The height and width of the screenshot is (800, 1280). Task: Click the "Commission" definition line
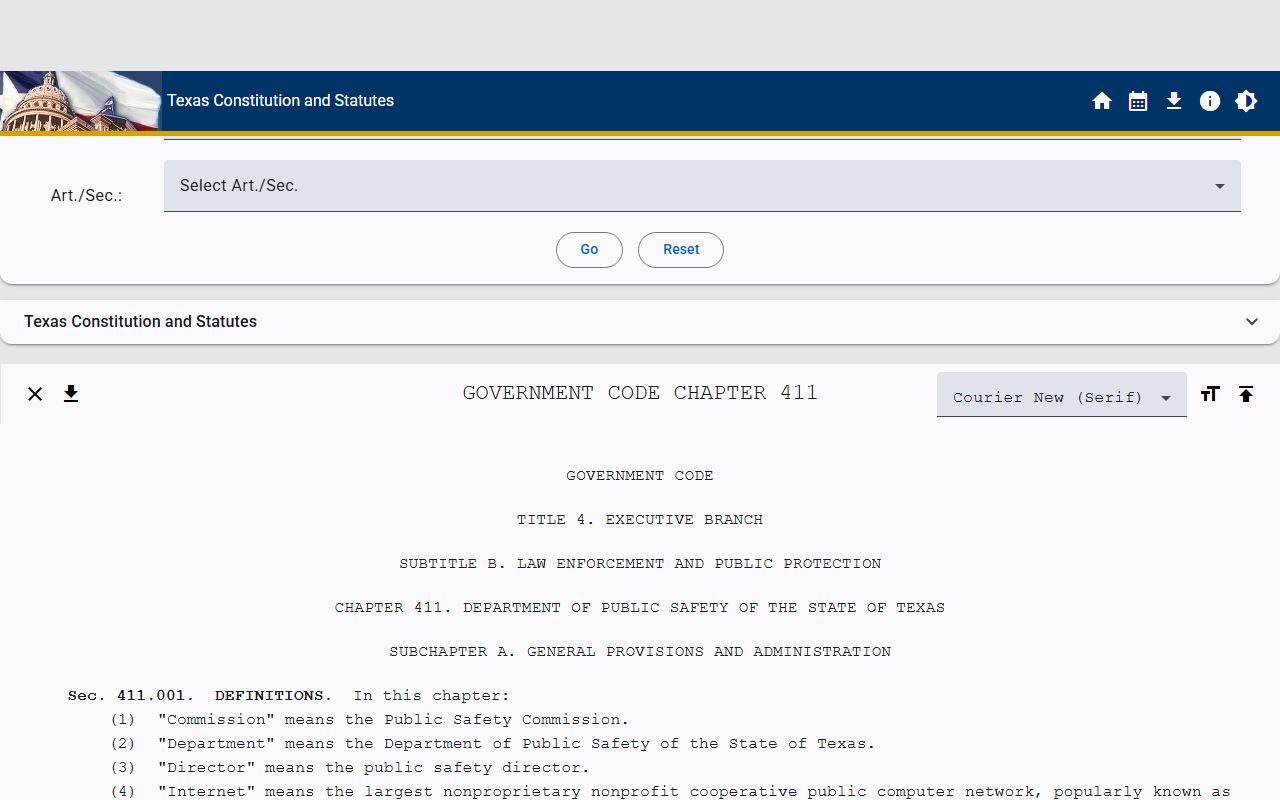pyautogui.click(x=370, y=720)
